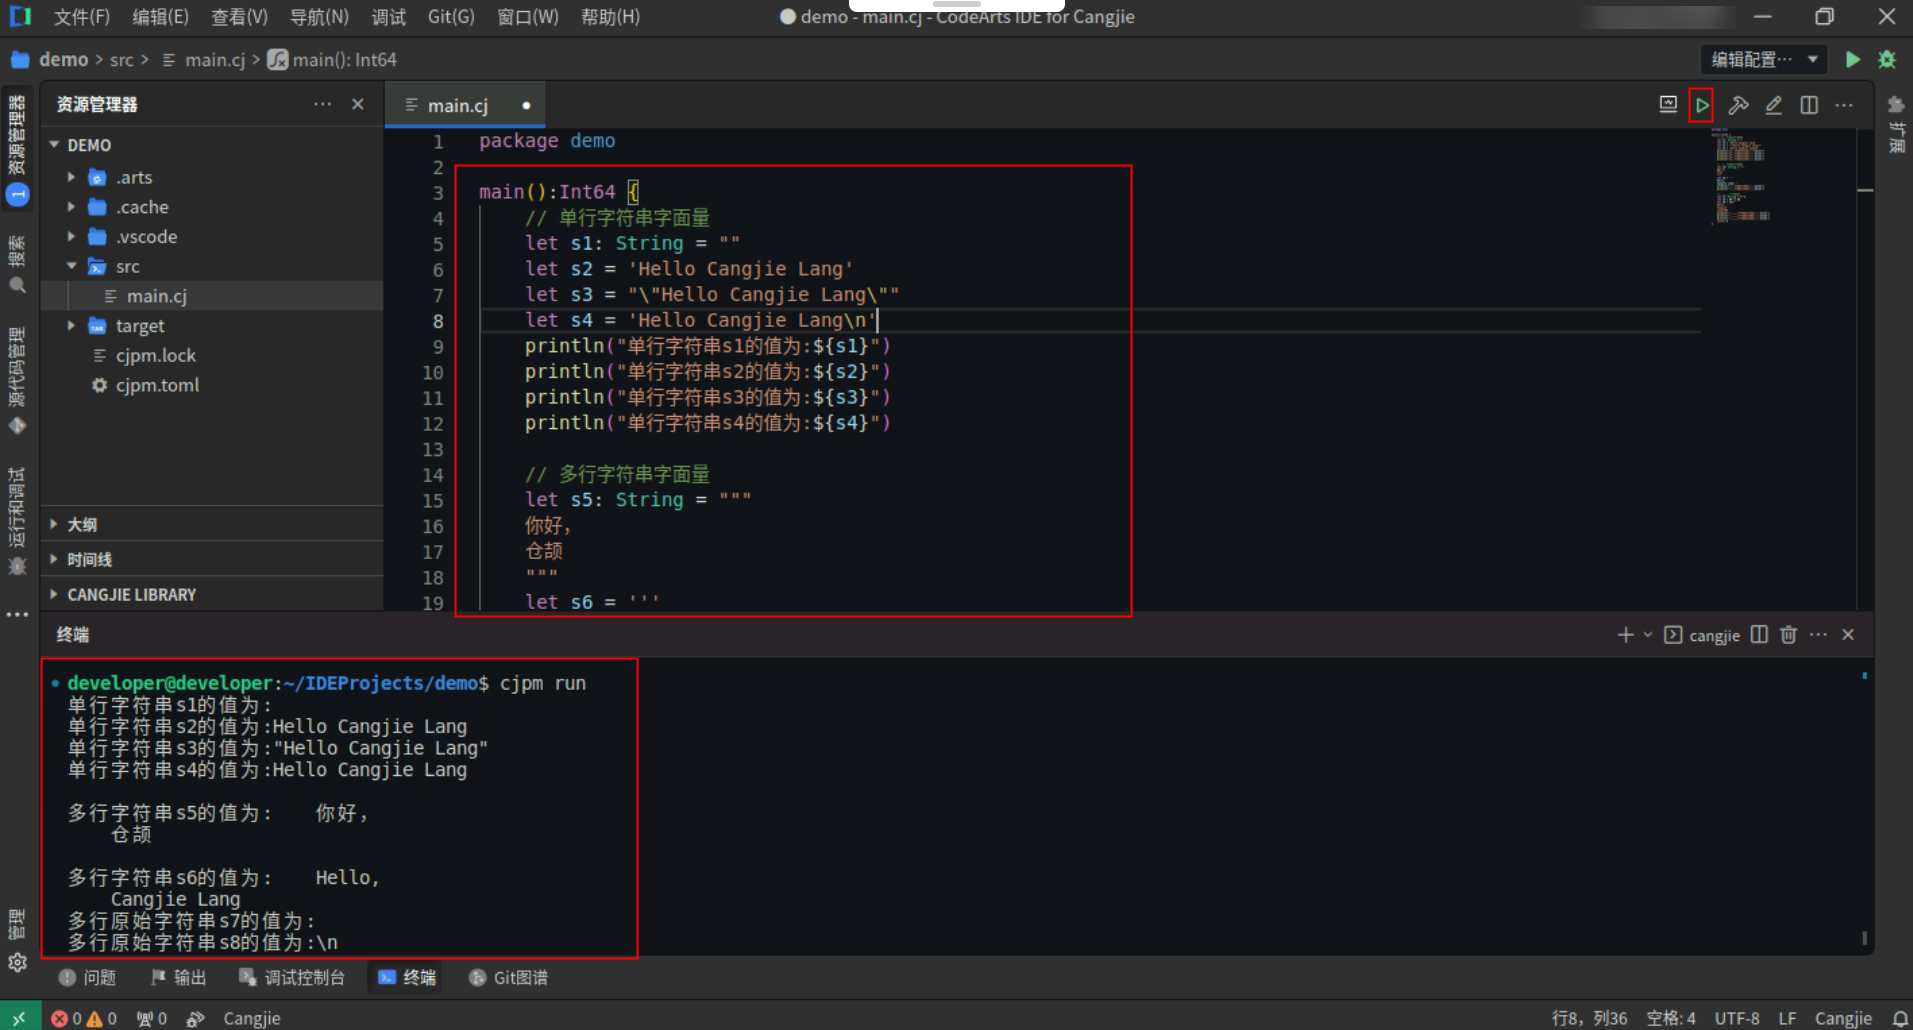This screenshot has height=1030, width=1913.
Task: Select the cangjie terminal instance
Action: coord(1702,635)
